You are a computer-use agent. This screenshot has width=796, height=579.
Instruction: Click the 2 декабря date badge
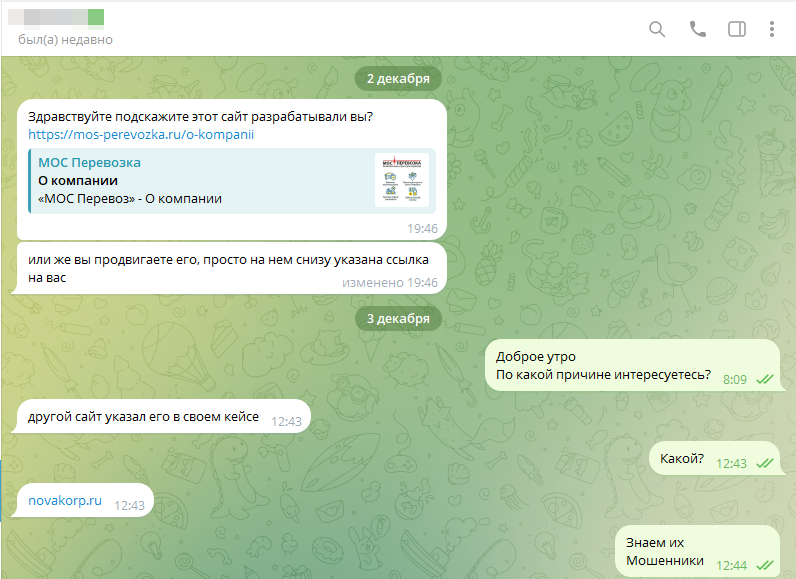coord(398,78)
